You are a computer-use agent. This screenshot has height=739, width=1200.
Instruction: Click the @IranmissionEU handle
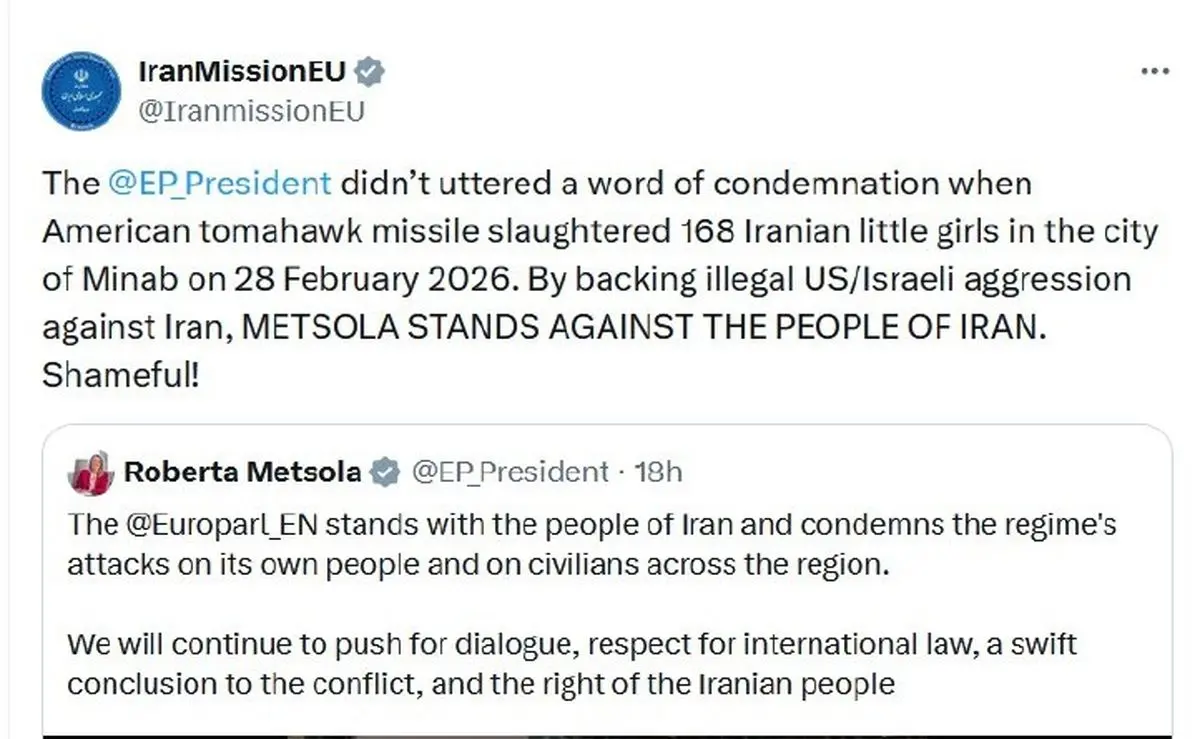tap(251, 111)
